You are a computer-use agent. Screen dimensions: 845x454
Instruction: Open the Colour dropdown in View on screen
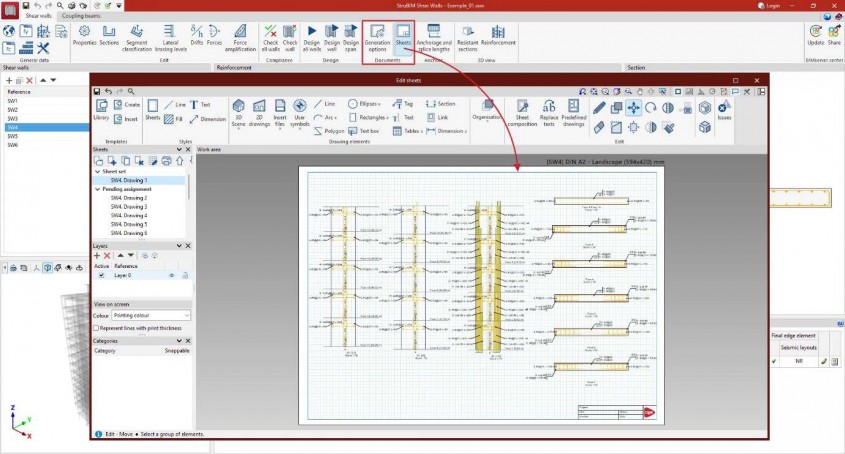coord(151,315)
